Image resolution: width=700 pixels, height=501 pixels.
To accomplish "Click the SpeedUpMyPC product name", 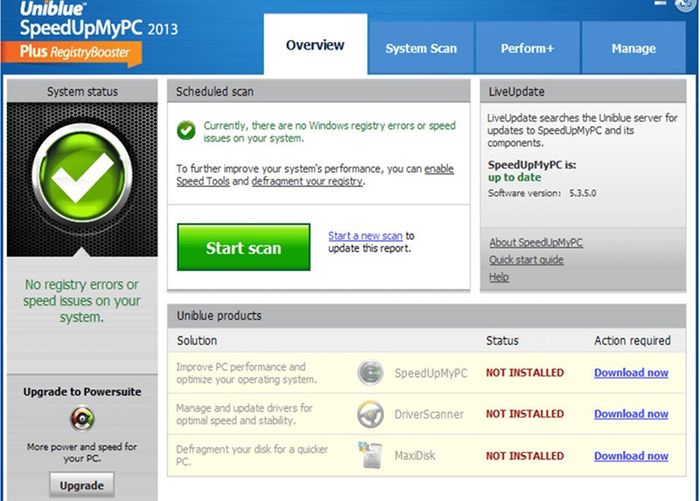I will click(431, 373).
